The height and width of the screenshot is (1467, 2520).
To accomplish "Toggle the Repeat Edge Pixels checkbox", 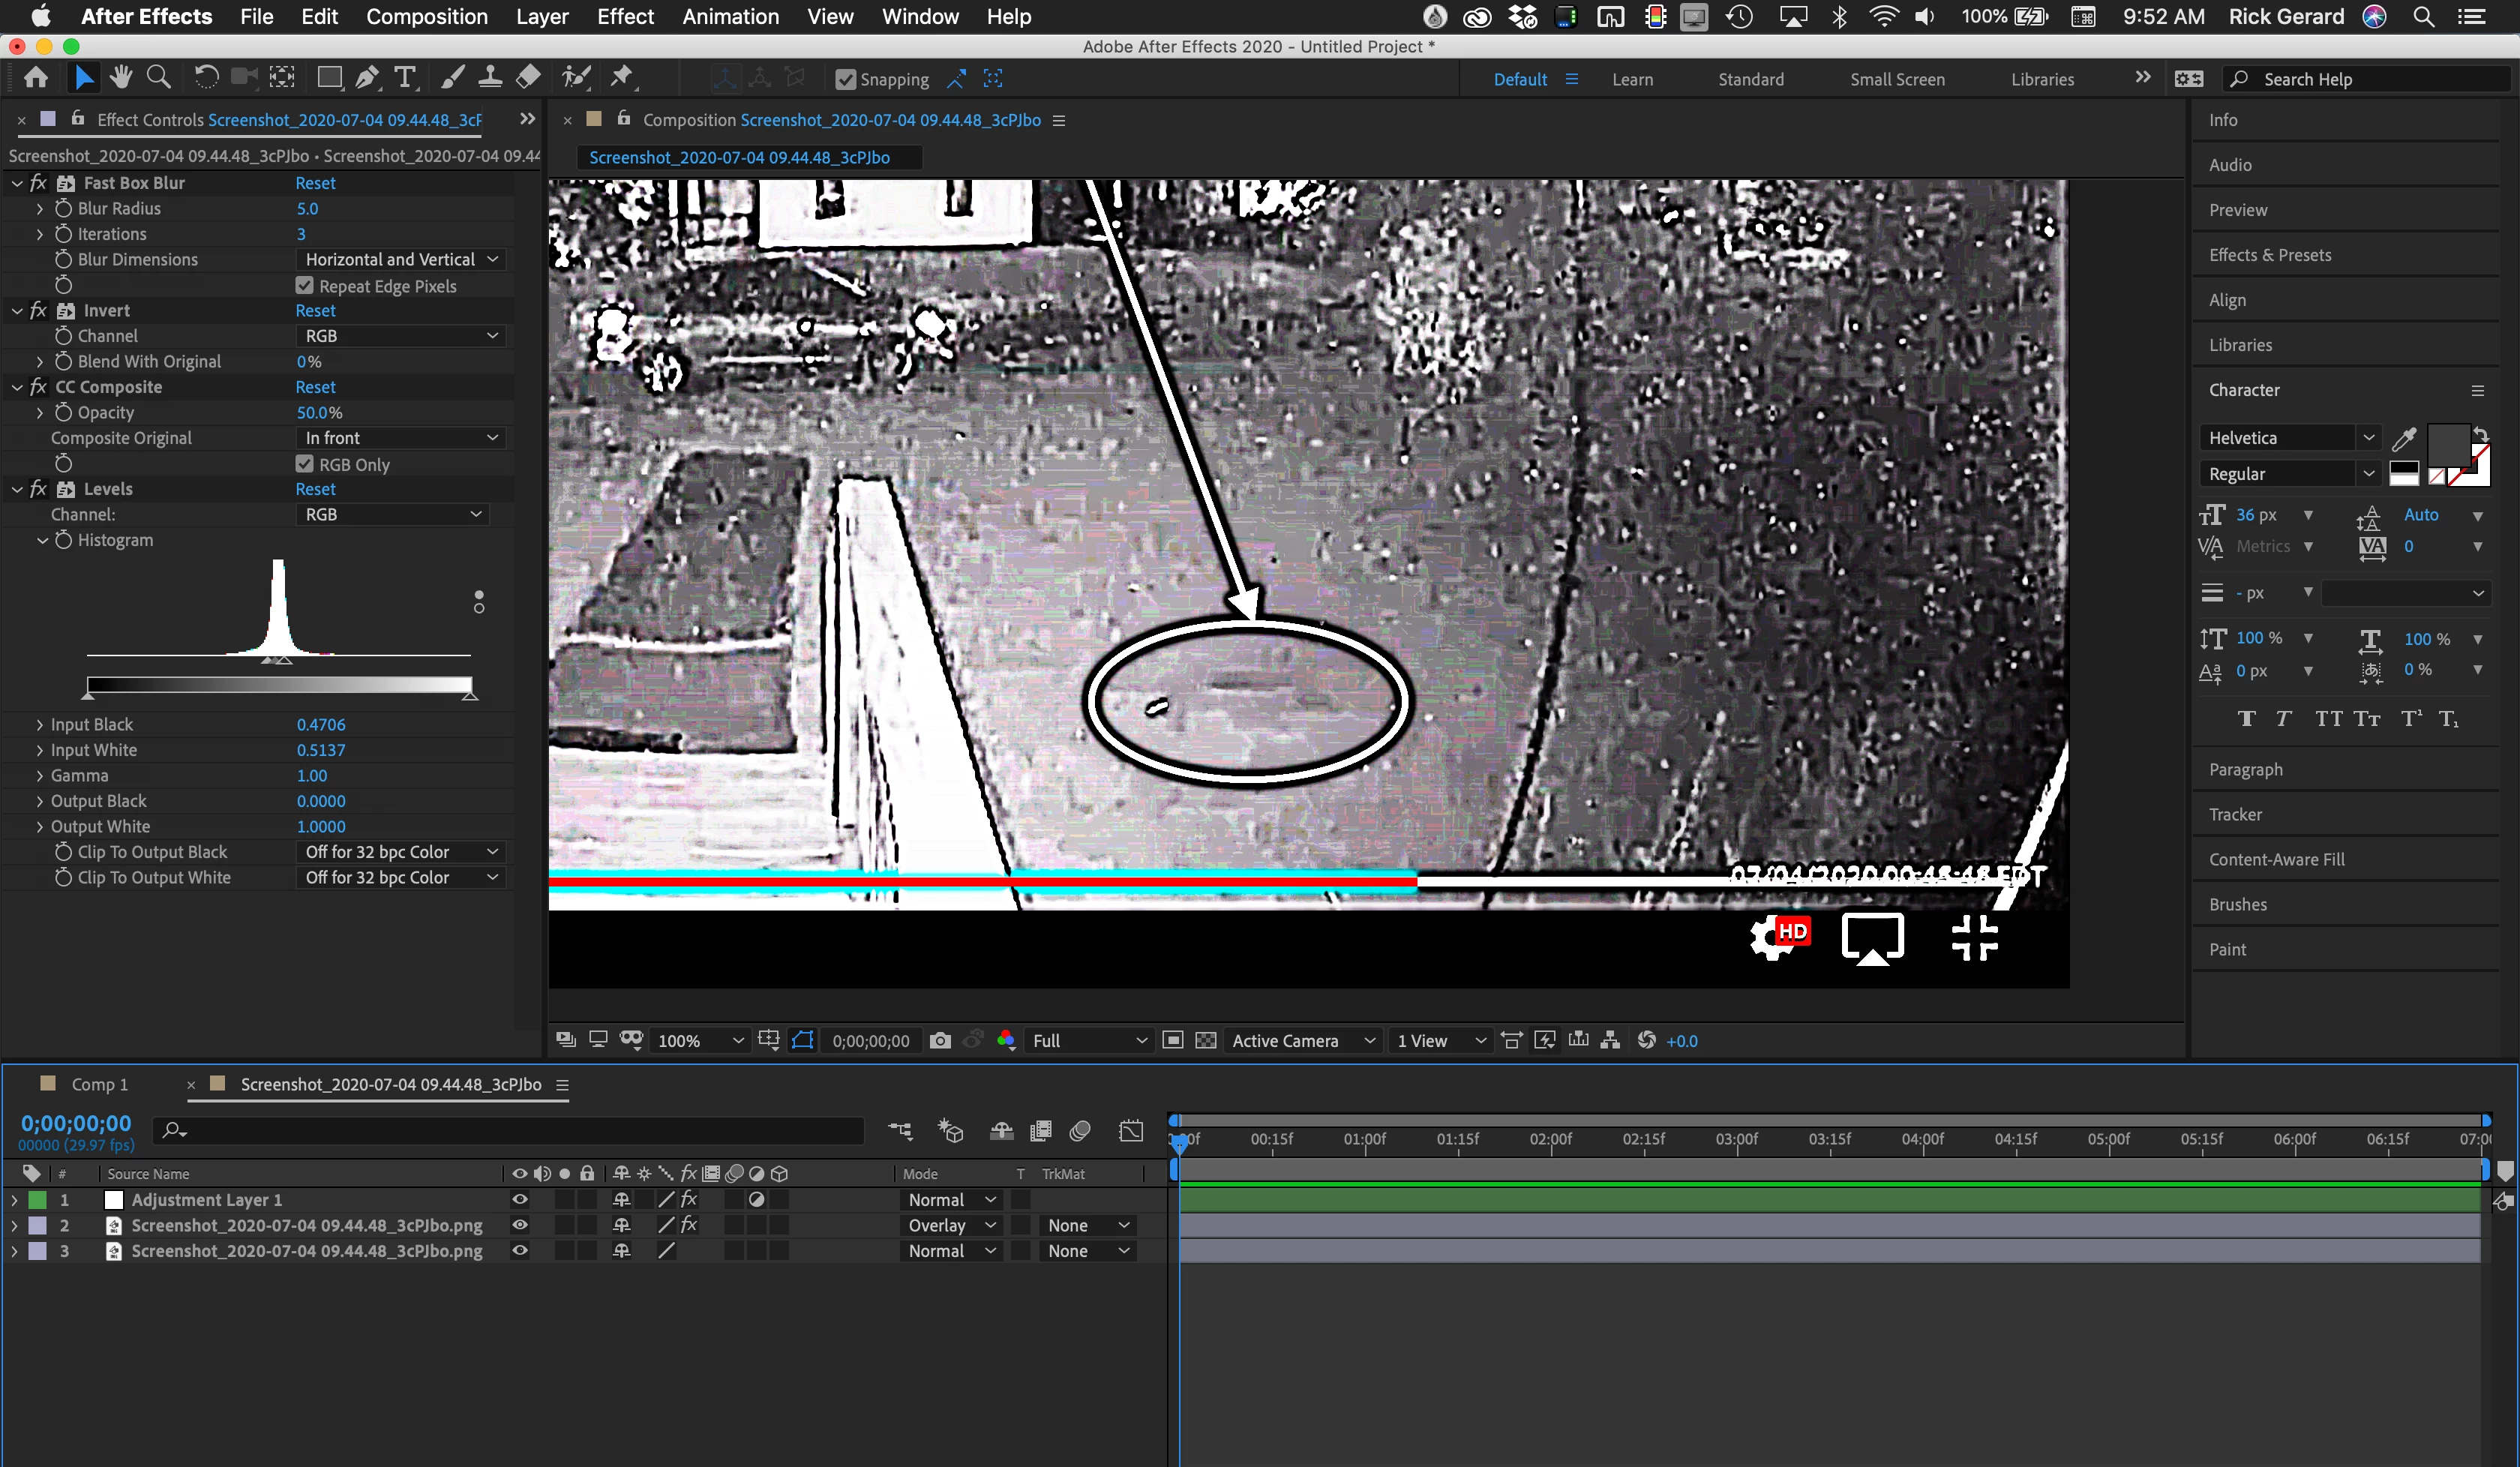I will pos(305,286).
